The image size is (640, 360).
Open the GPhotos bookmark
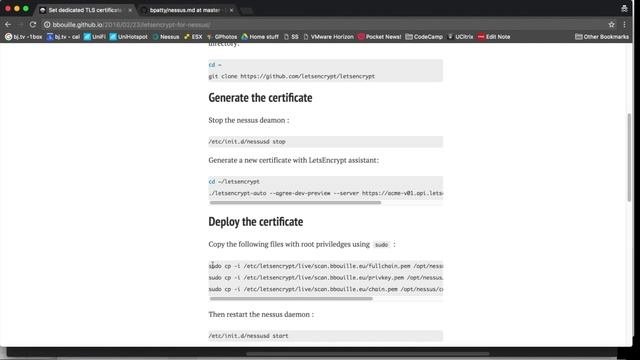(x=222, y=37)
